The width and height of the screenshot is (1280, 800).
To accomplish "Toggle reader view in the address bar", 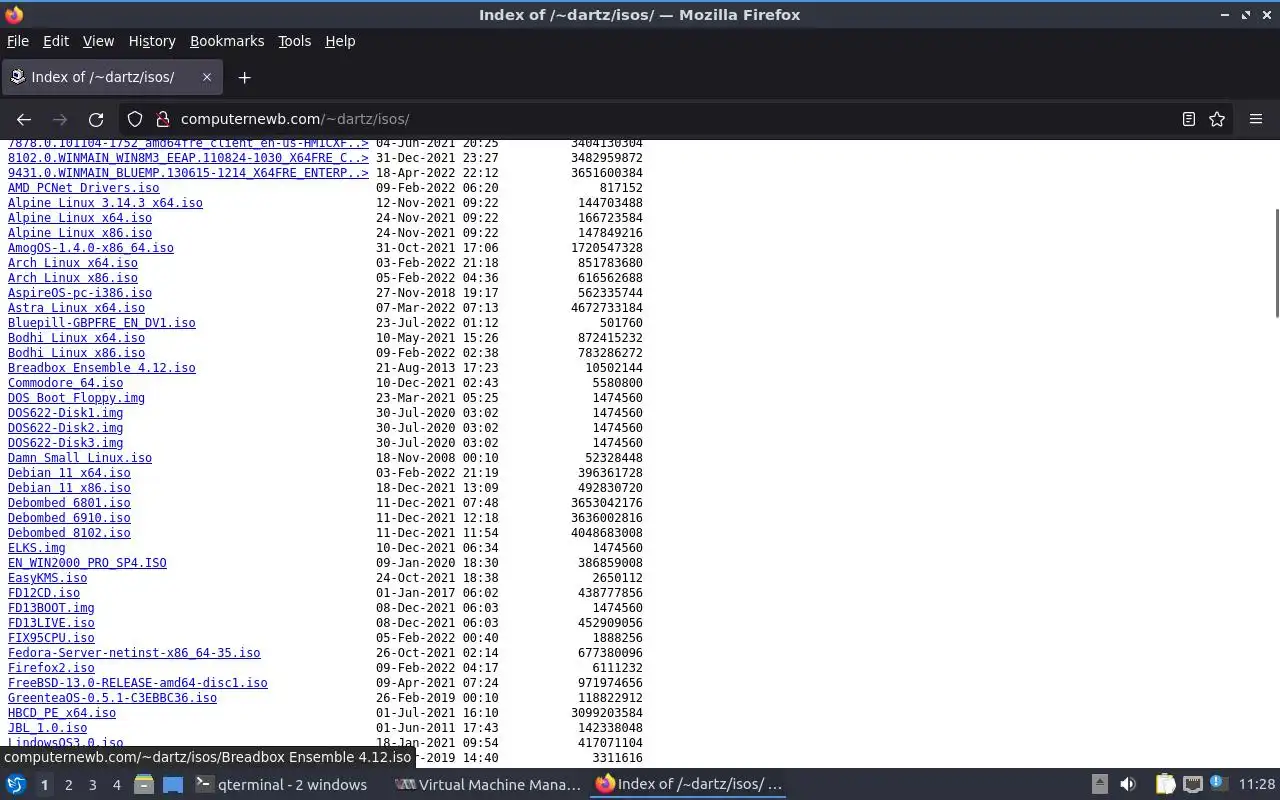I will pyautogui.click(x=1189, y=119).
